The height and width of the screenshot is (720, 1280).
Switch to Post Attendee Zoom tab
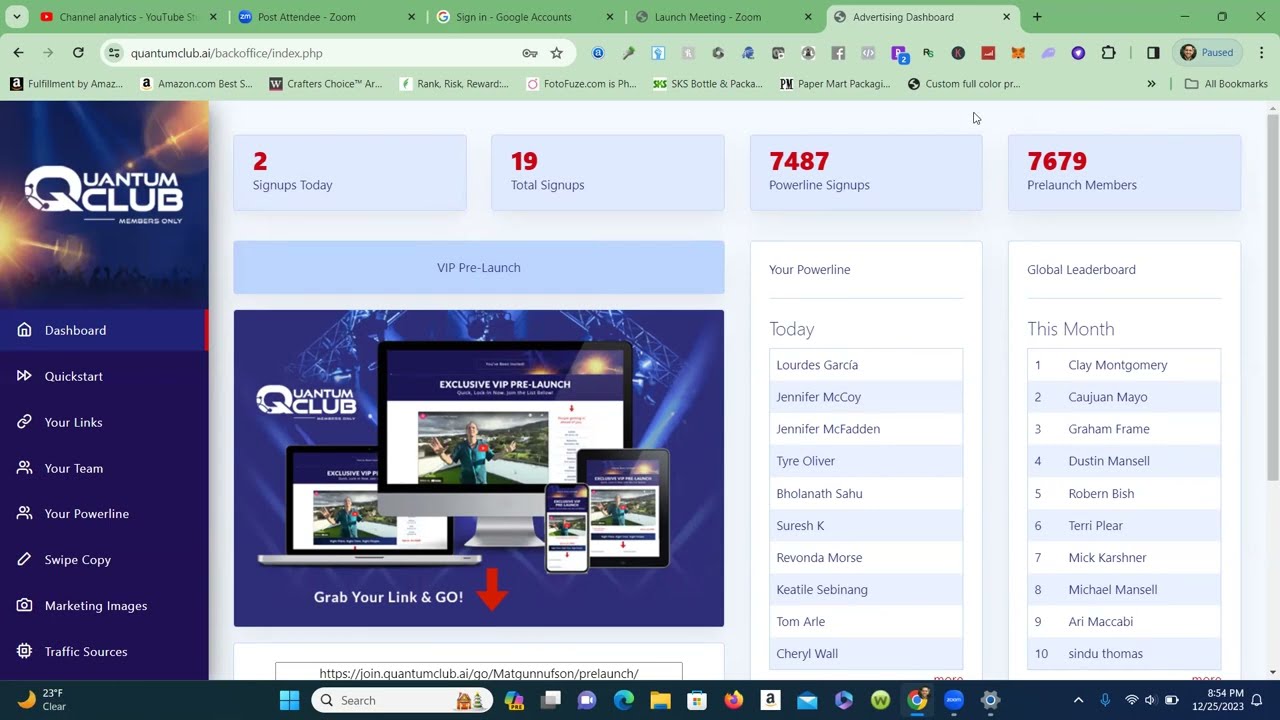[x=327, y=17]
